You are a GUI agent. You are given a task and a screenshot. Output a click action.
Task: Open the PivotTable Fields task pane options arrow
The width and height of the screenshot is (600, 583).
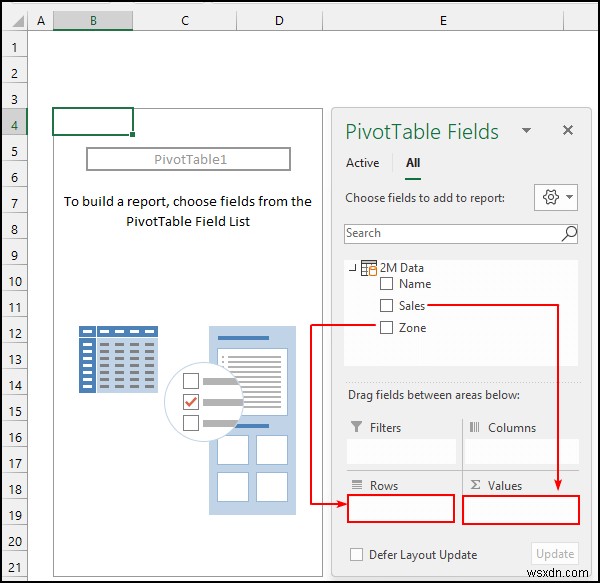[527, 130]
